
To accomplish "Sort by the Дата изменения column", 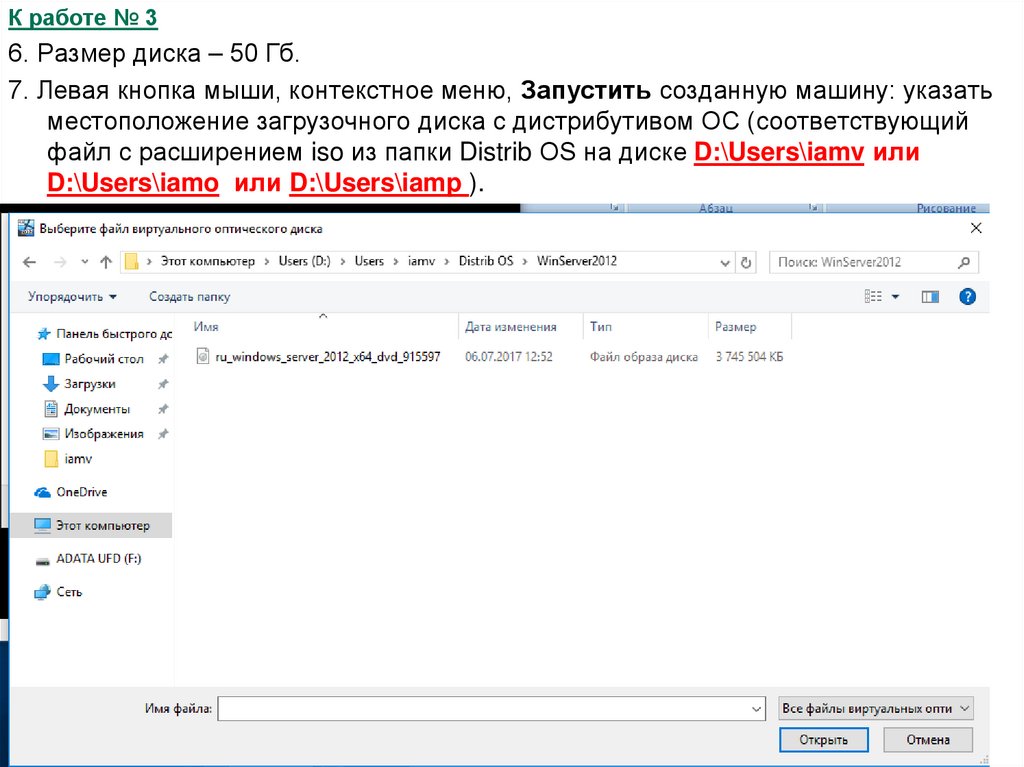I will point(510,327).
